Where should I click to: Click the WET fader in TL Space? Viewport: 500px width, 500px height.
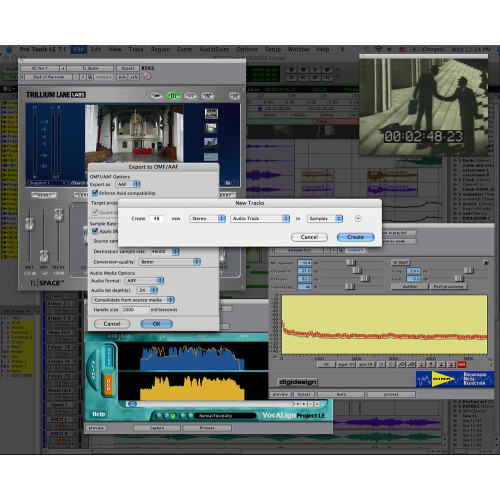click(30, 224)
